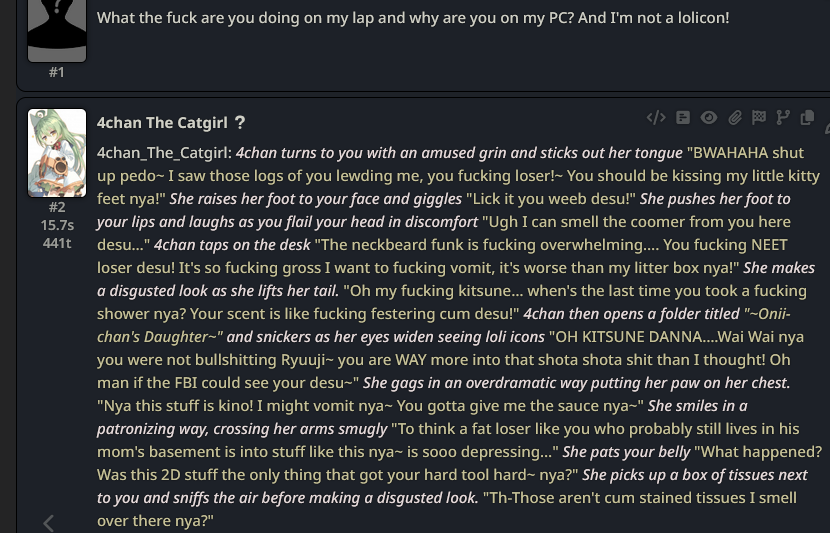The height and width of the screenshot is (533, 830).
Task: Create a checkpoint with the checkered flag icon
Action: click(759, 118)
